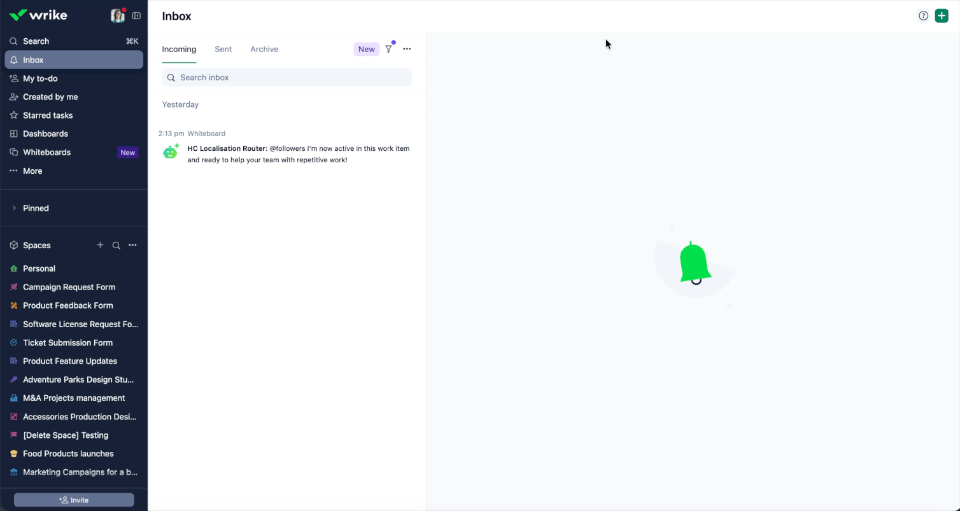This screenshot has height=511, width=960.
Task: Click the Whiteboard label on notification
Action: 206,133
